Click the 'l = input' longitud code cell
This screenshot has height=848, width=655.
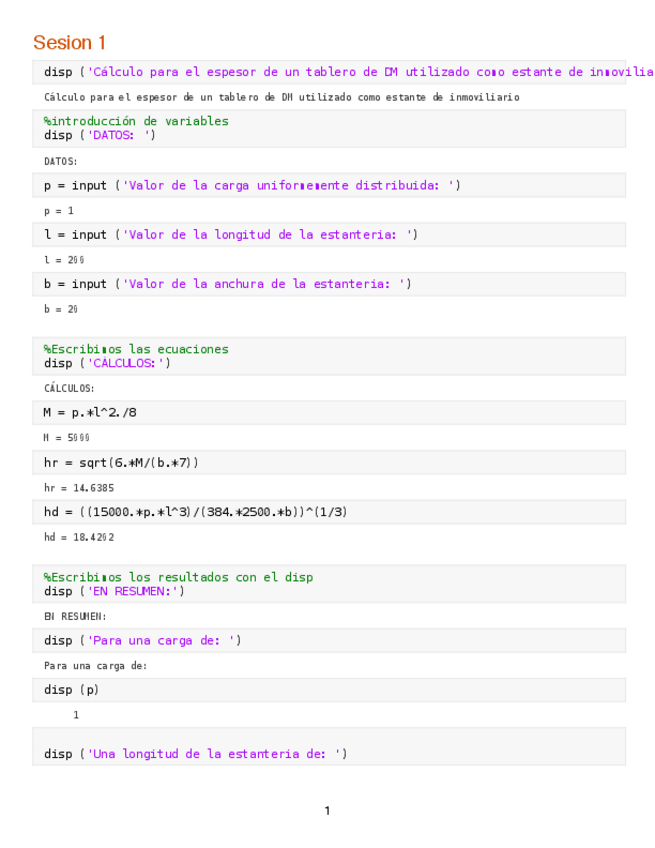(x=231, y=234)
